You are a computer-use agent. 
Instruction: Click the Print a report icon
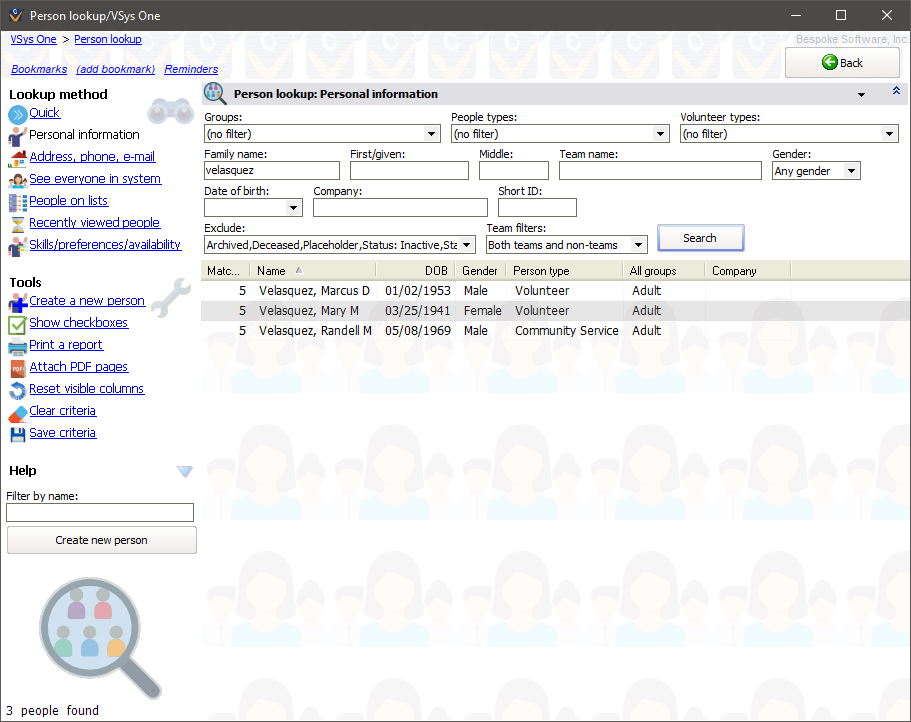pos(17,344)
